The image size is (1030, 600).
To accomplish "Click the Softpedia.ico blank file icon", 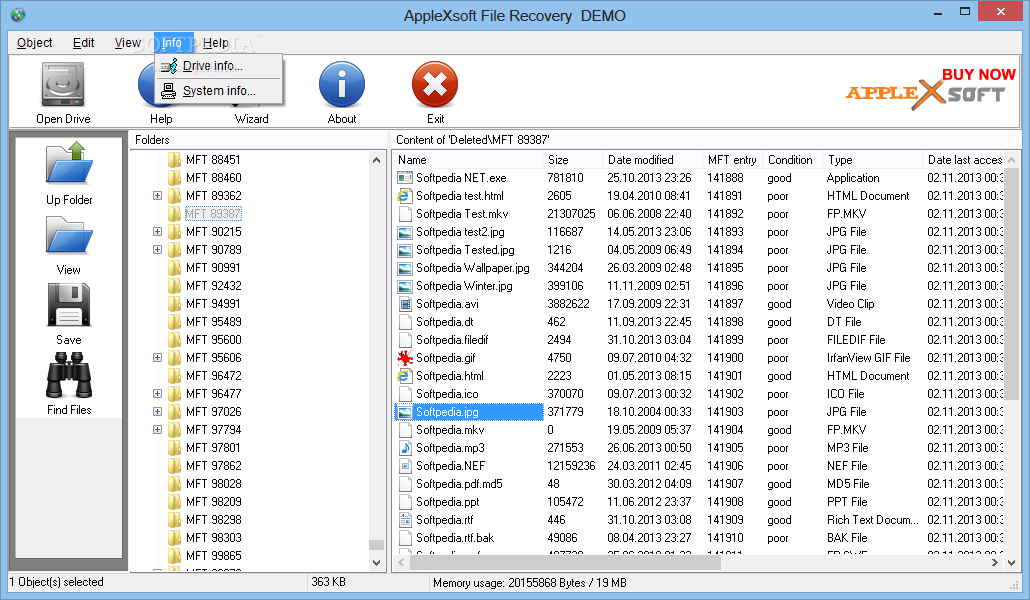I will click(x=405, y=394).
